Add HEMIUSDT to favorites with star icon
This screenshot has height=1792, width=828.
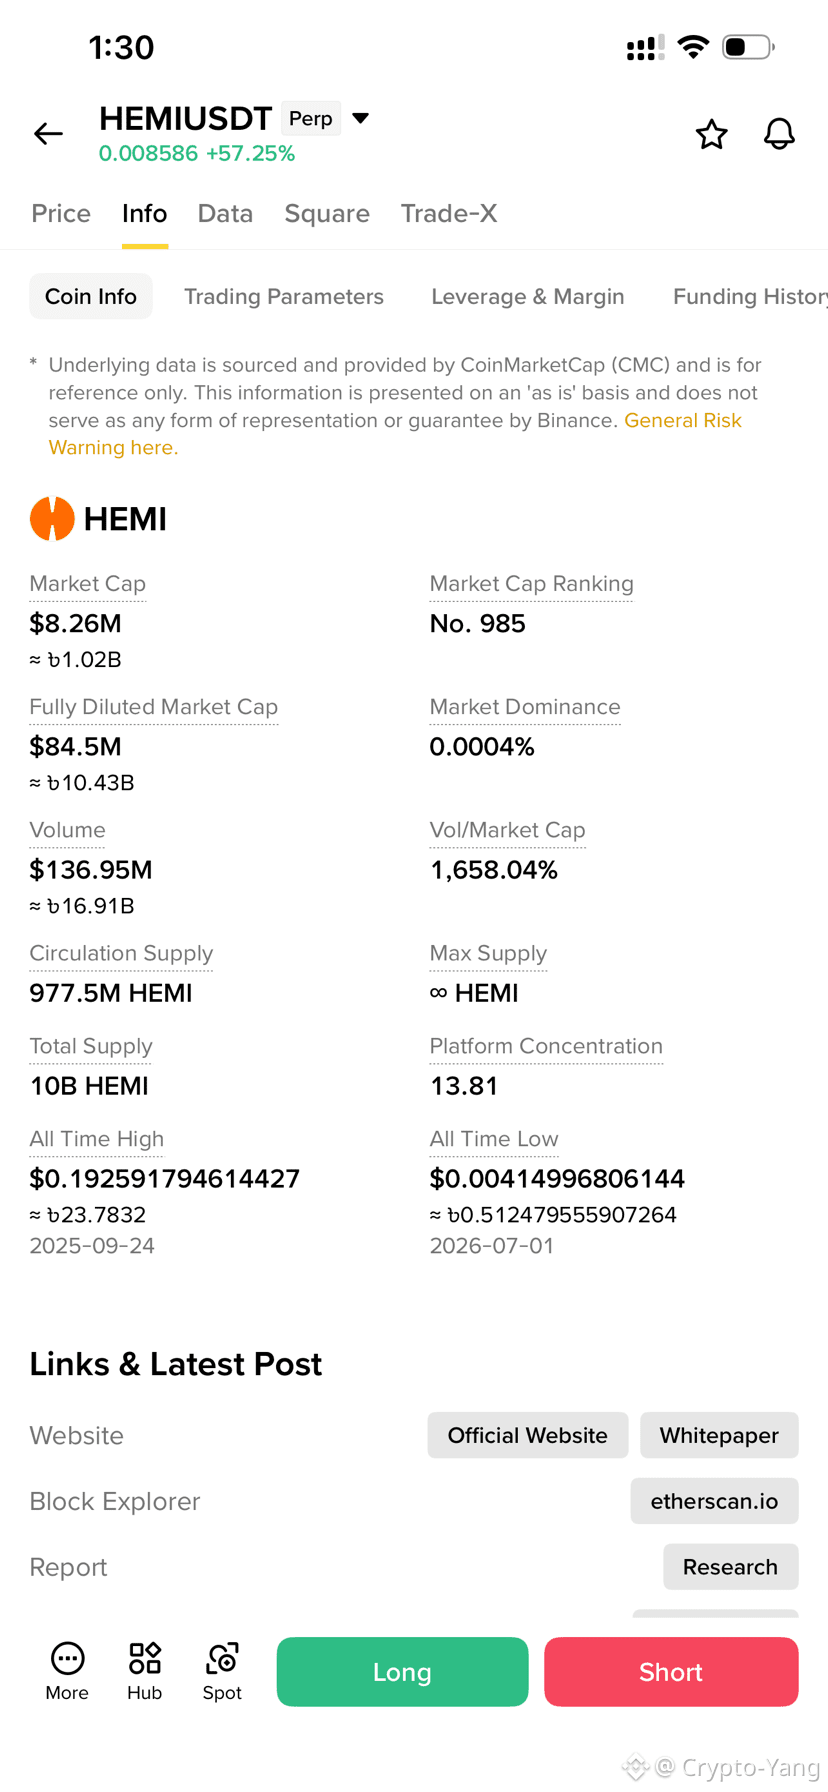tap(711, 134)
